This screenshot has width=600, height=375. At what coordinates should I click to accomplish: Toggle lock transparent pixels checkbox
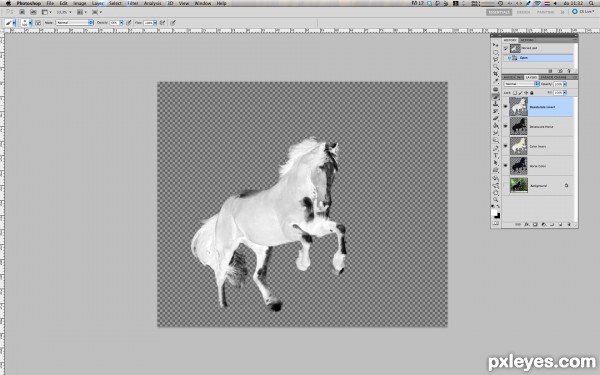click(515, 93)
